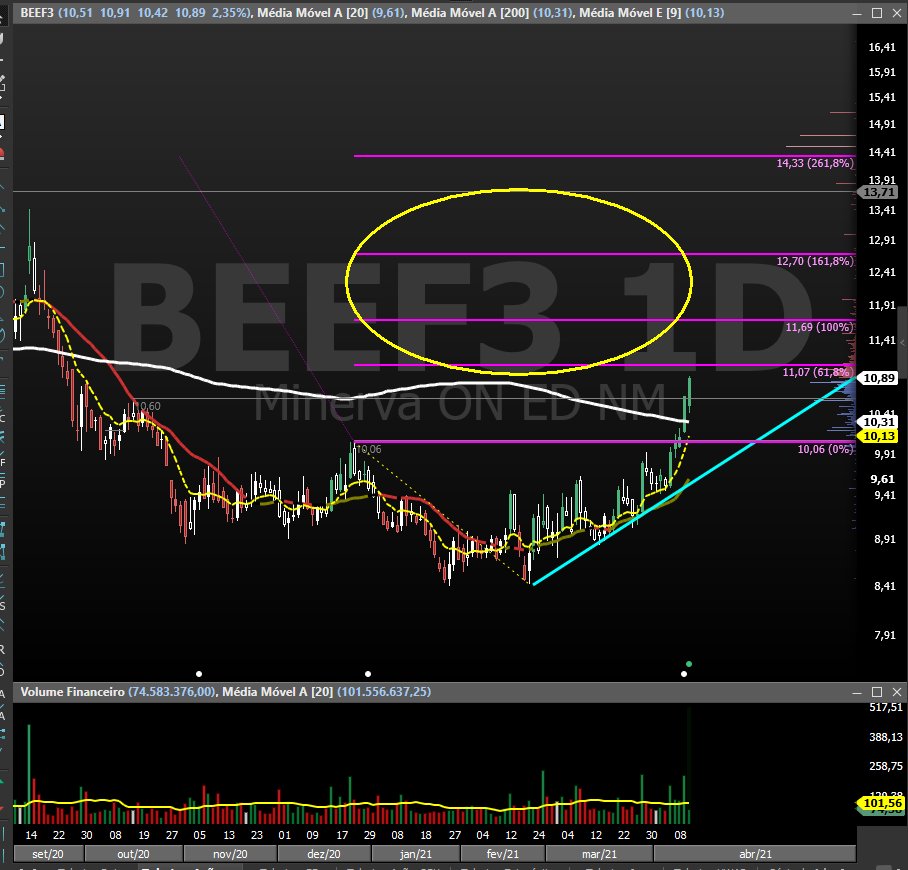Click the abr/21 month segment
Image resolution: width=908 pixels, height=870 pixels.
click(755, 854)
